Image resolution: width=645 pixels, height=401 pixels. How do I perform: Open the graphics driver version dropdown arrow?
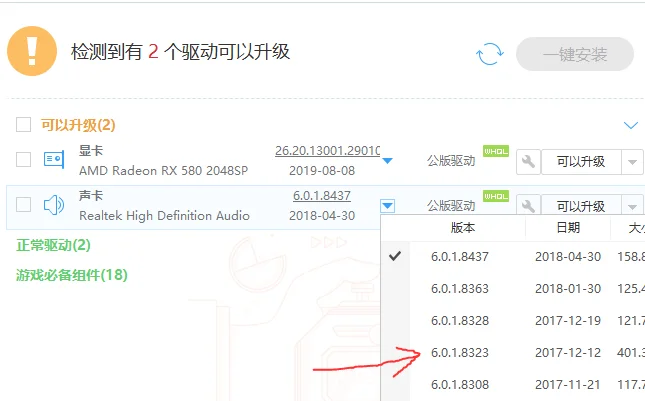pos(387,160)
